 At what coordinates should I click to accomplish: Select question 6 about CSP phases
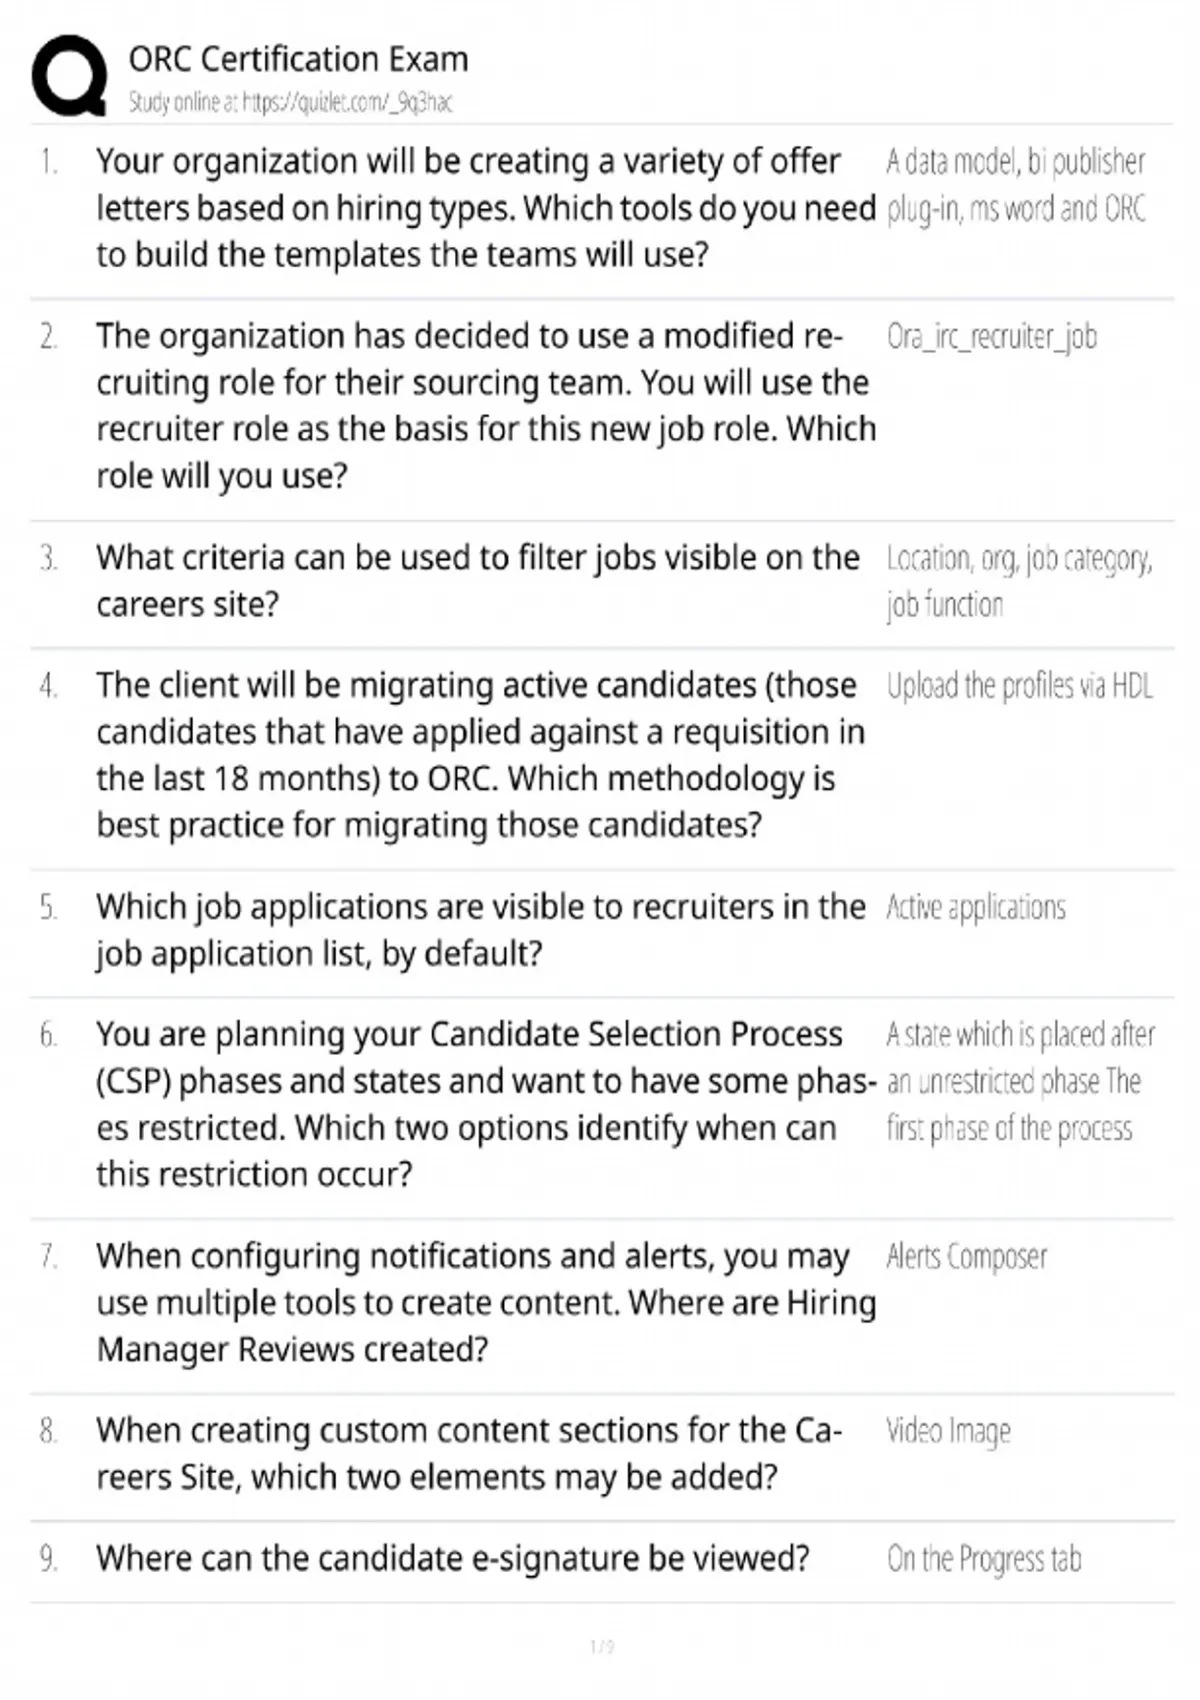click(486, 1104)
